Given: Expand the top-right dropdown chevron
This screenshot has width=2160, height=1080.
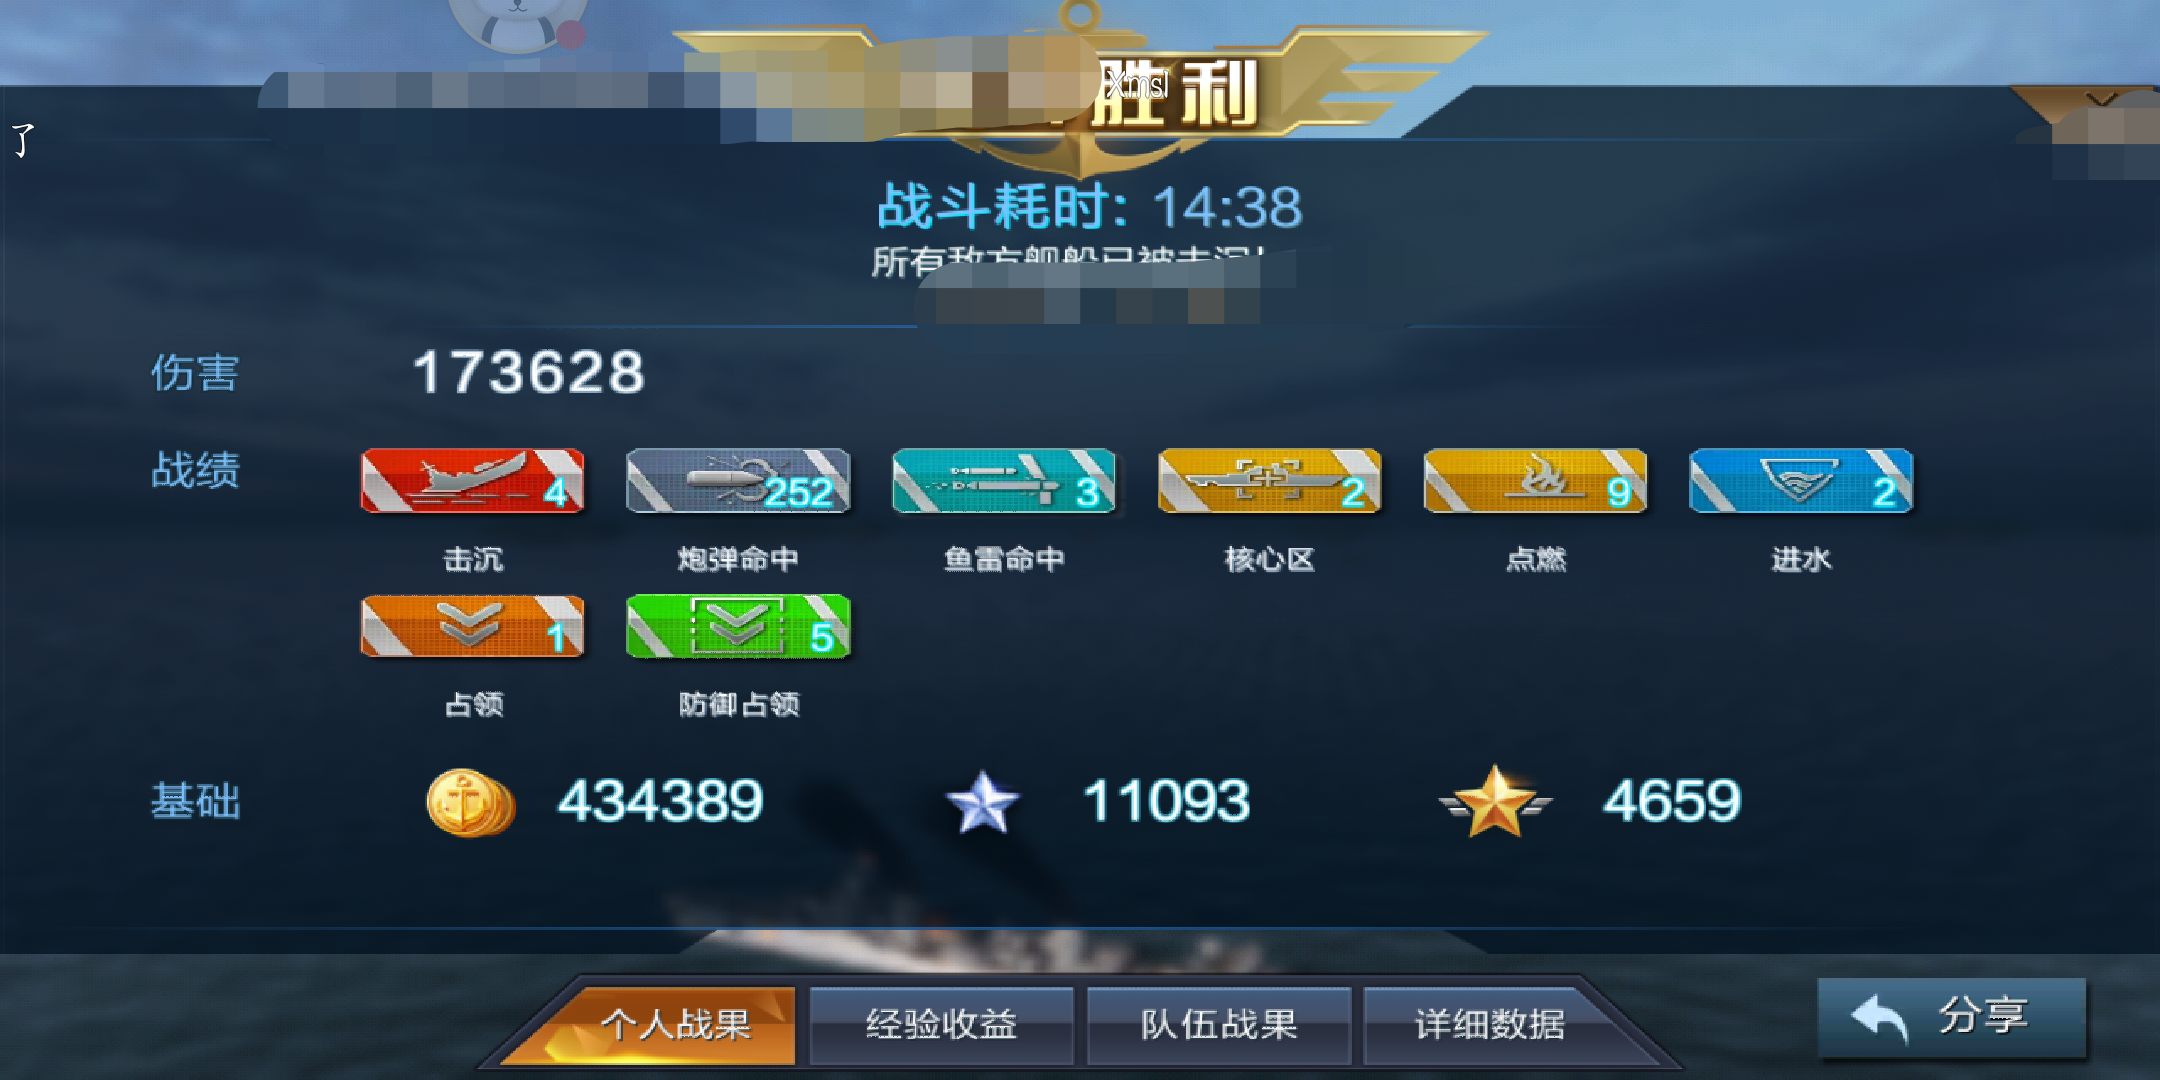Looking at the screenshot, I should (x=2102, y=100).
